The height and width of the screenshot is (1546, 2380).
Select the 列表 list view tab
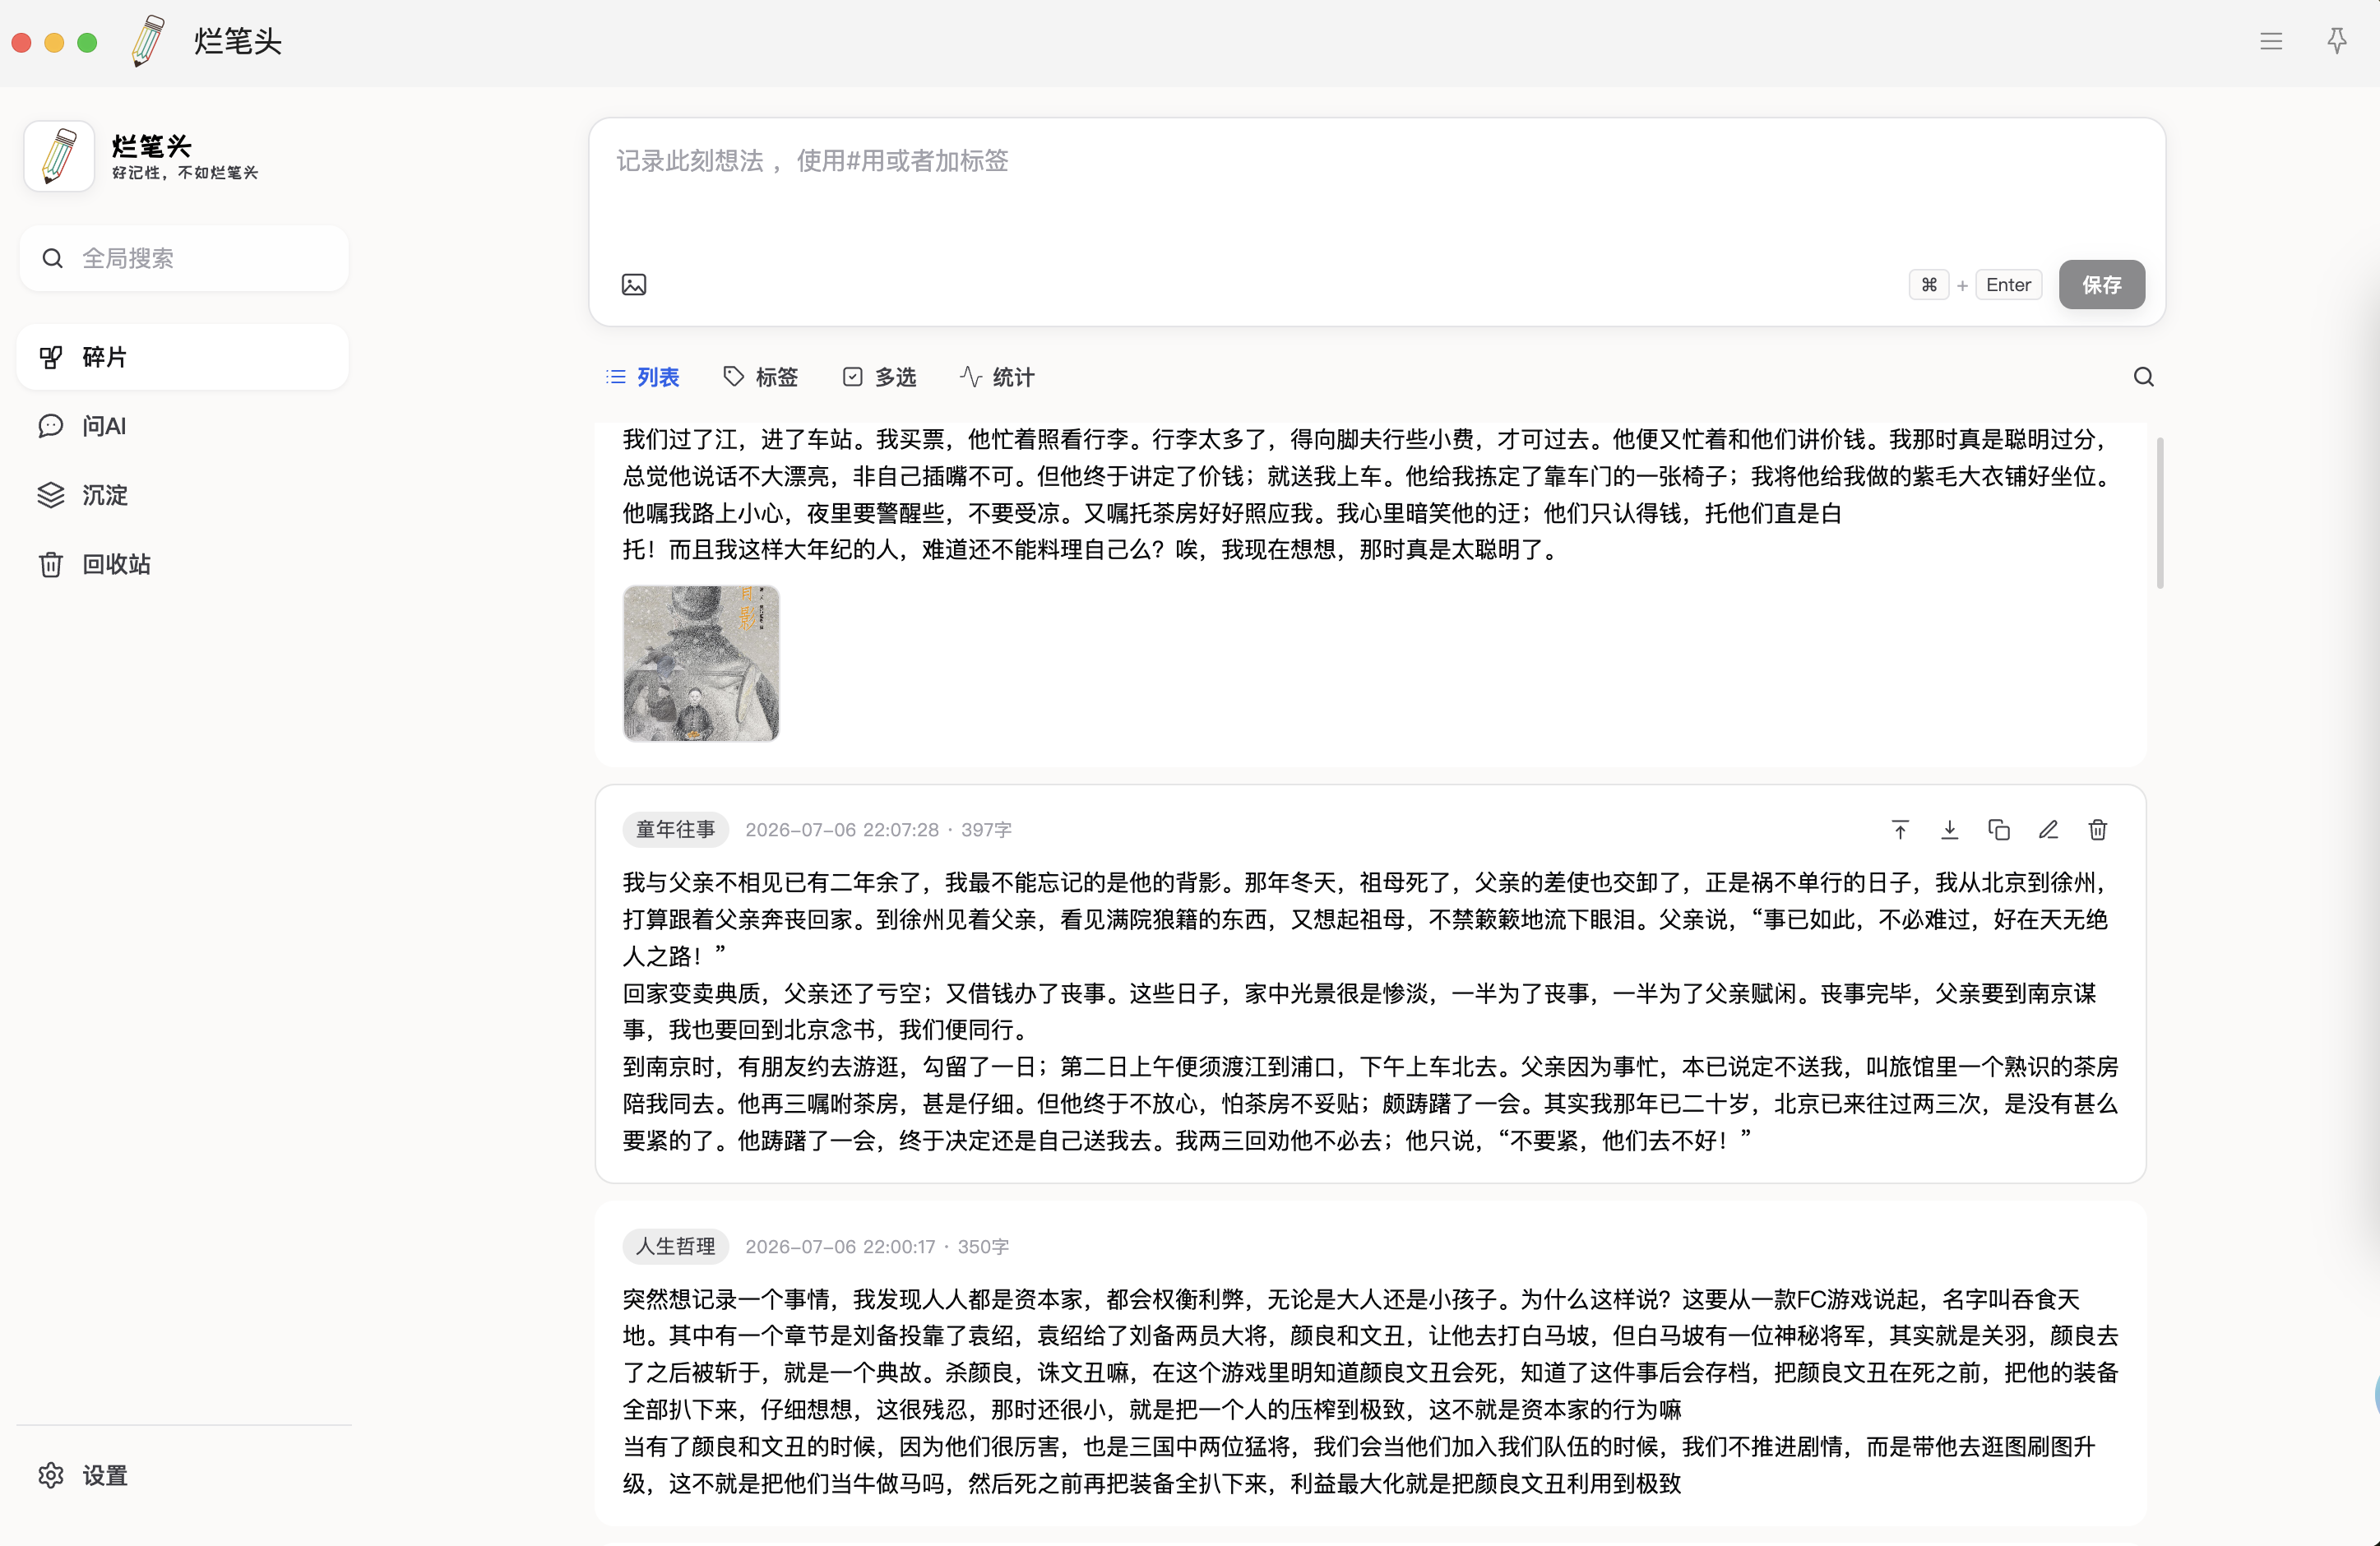642,377
